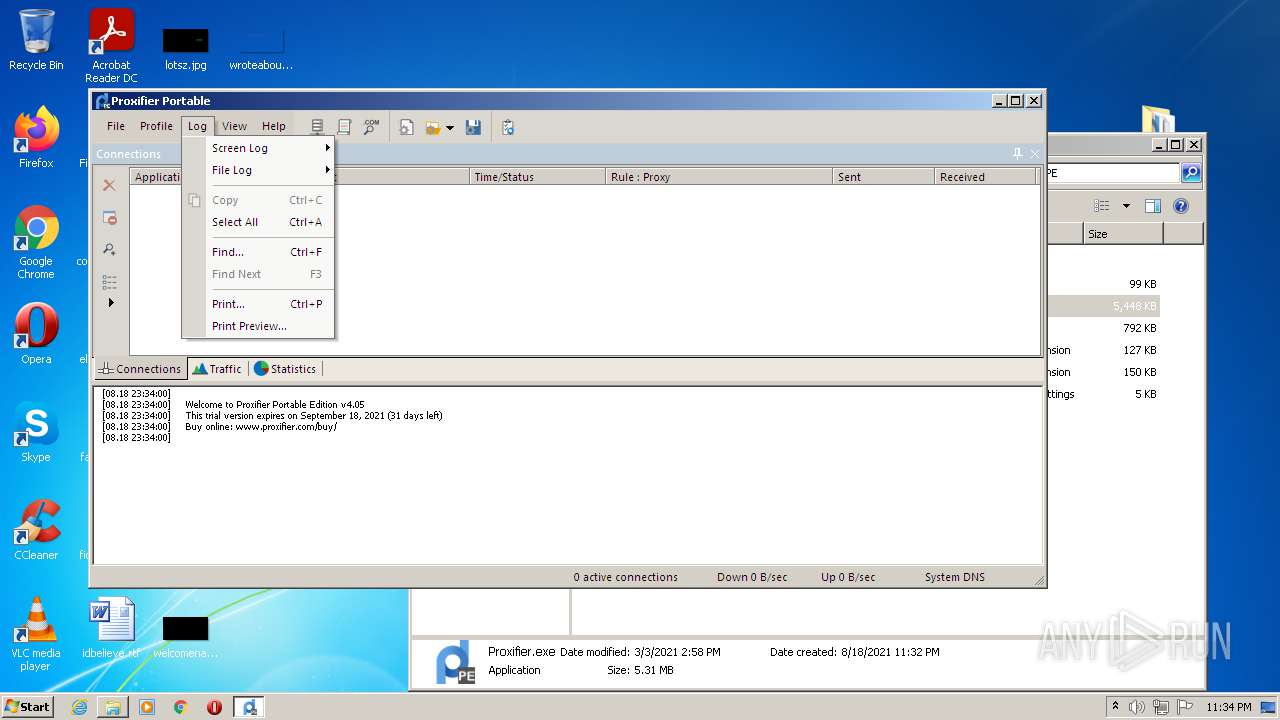Click the Size column header in Explorer
This screenshot has width=1280, height=720.
click(1123, 234)
